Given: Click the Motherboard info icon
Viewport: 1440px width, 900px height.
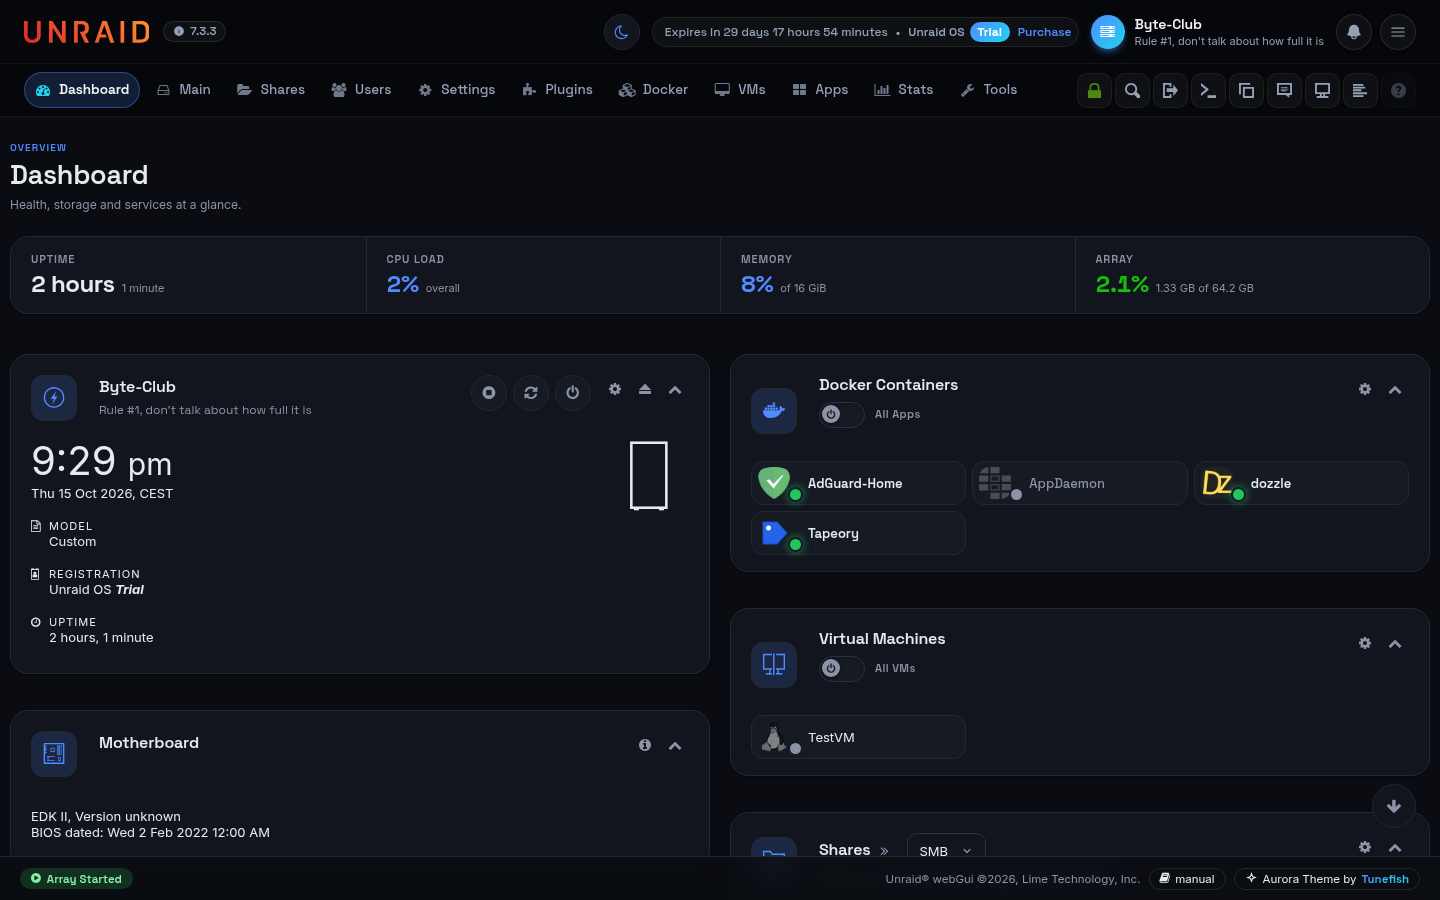Looking at the screenshot, I should pyautogui.click(x=645, y=745).
